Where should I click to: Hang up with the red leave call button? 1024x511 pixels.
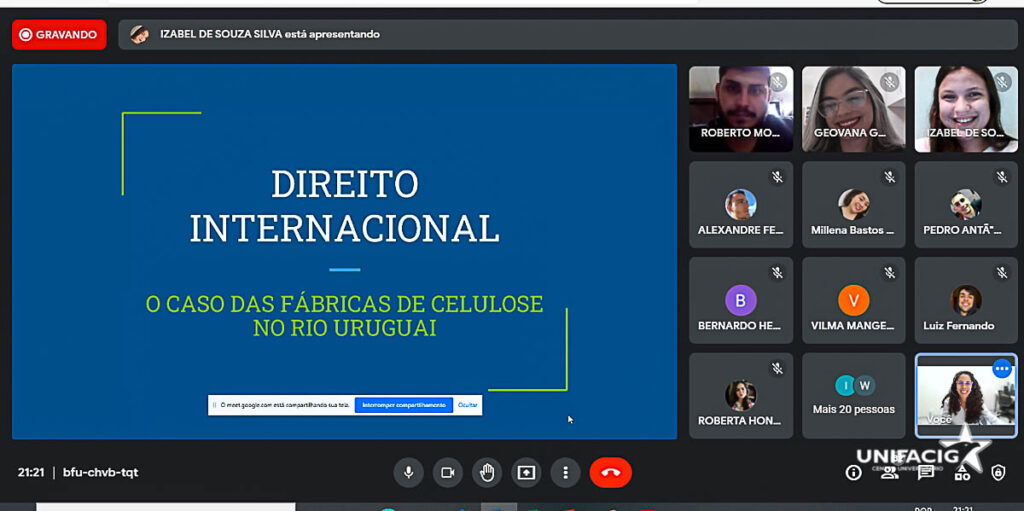click(x=610, y=472)
